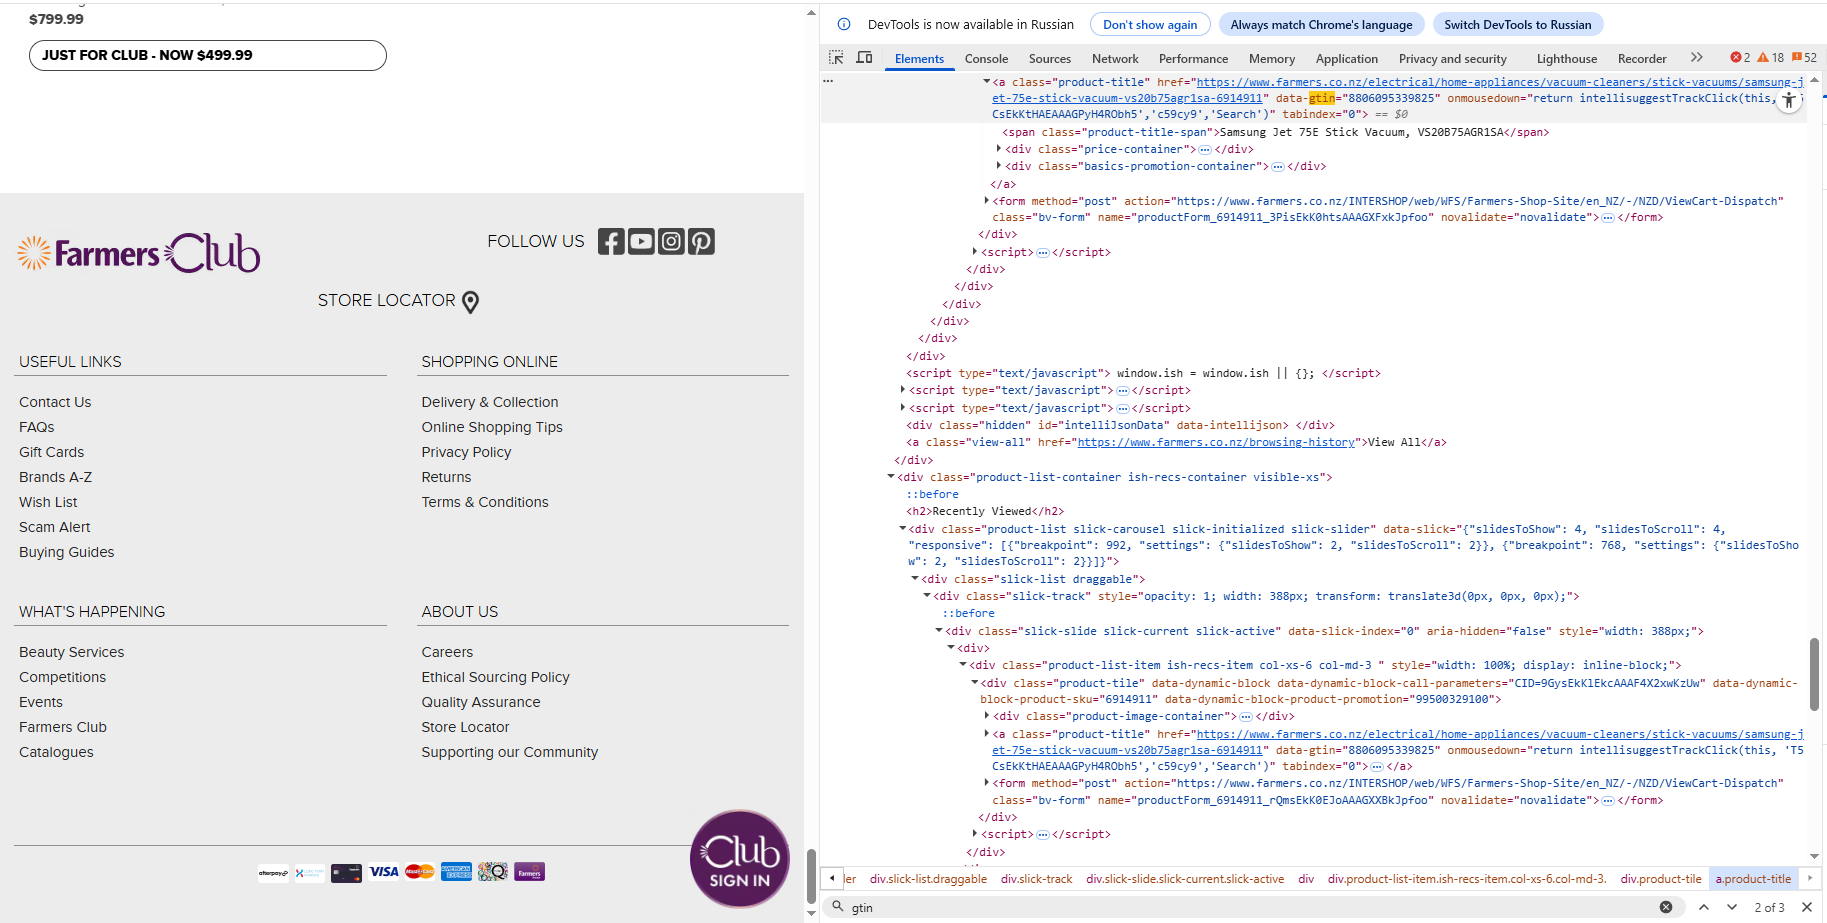Click the issues count flag icon
1827x923 pixels.
[1797, 58]
